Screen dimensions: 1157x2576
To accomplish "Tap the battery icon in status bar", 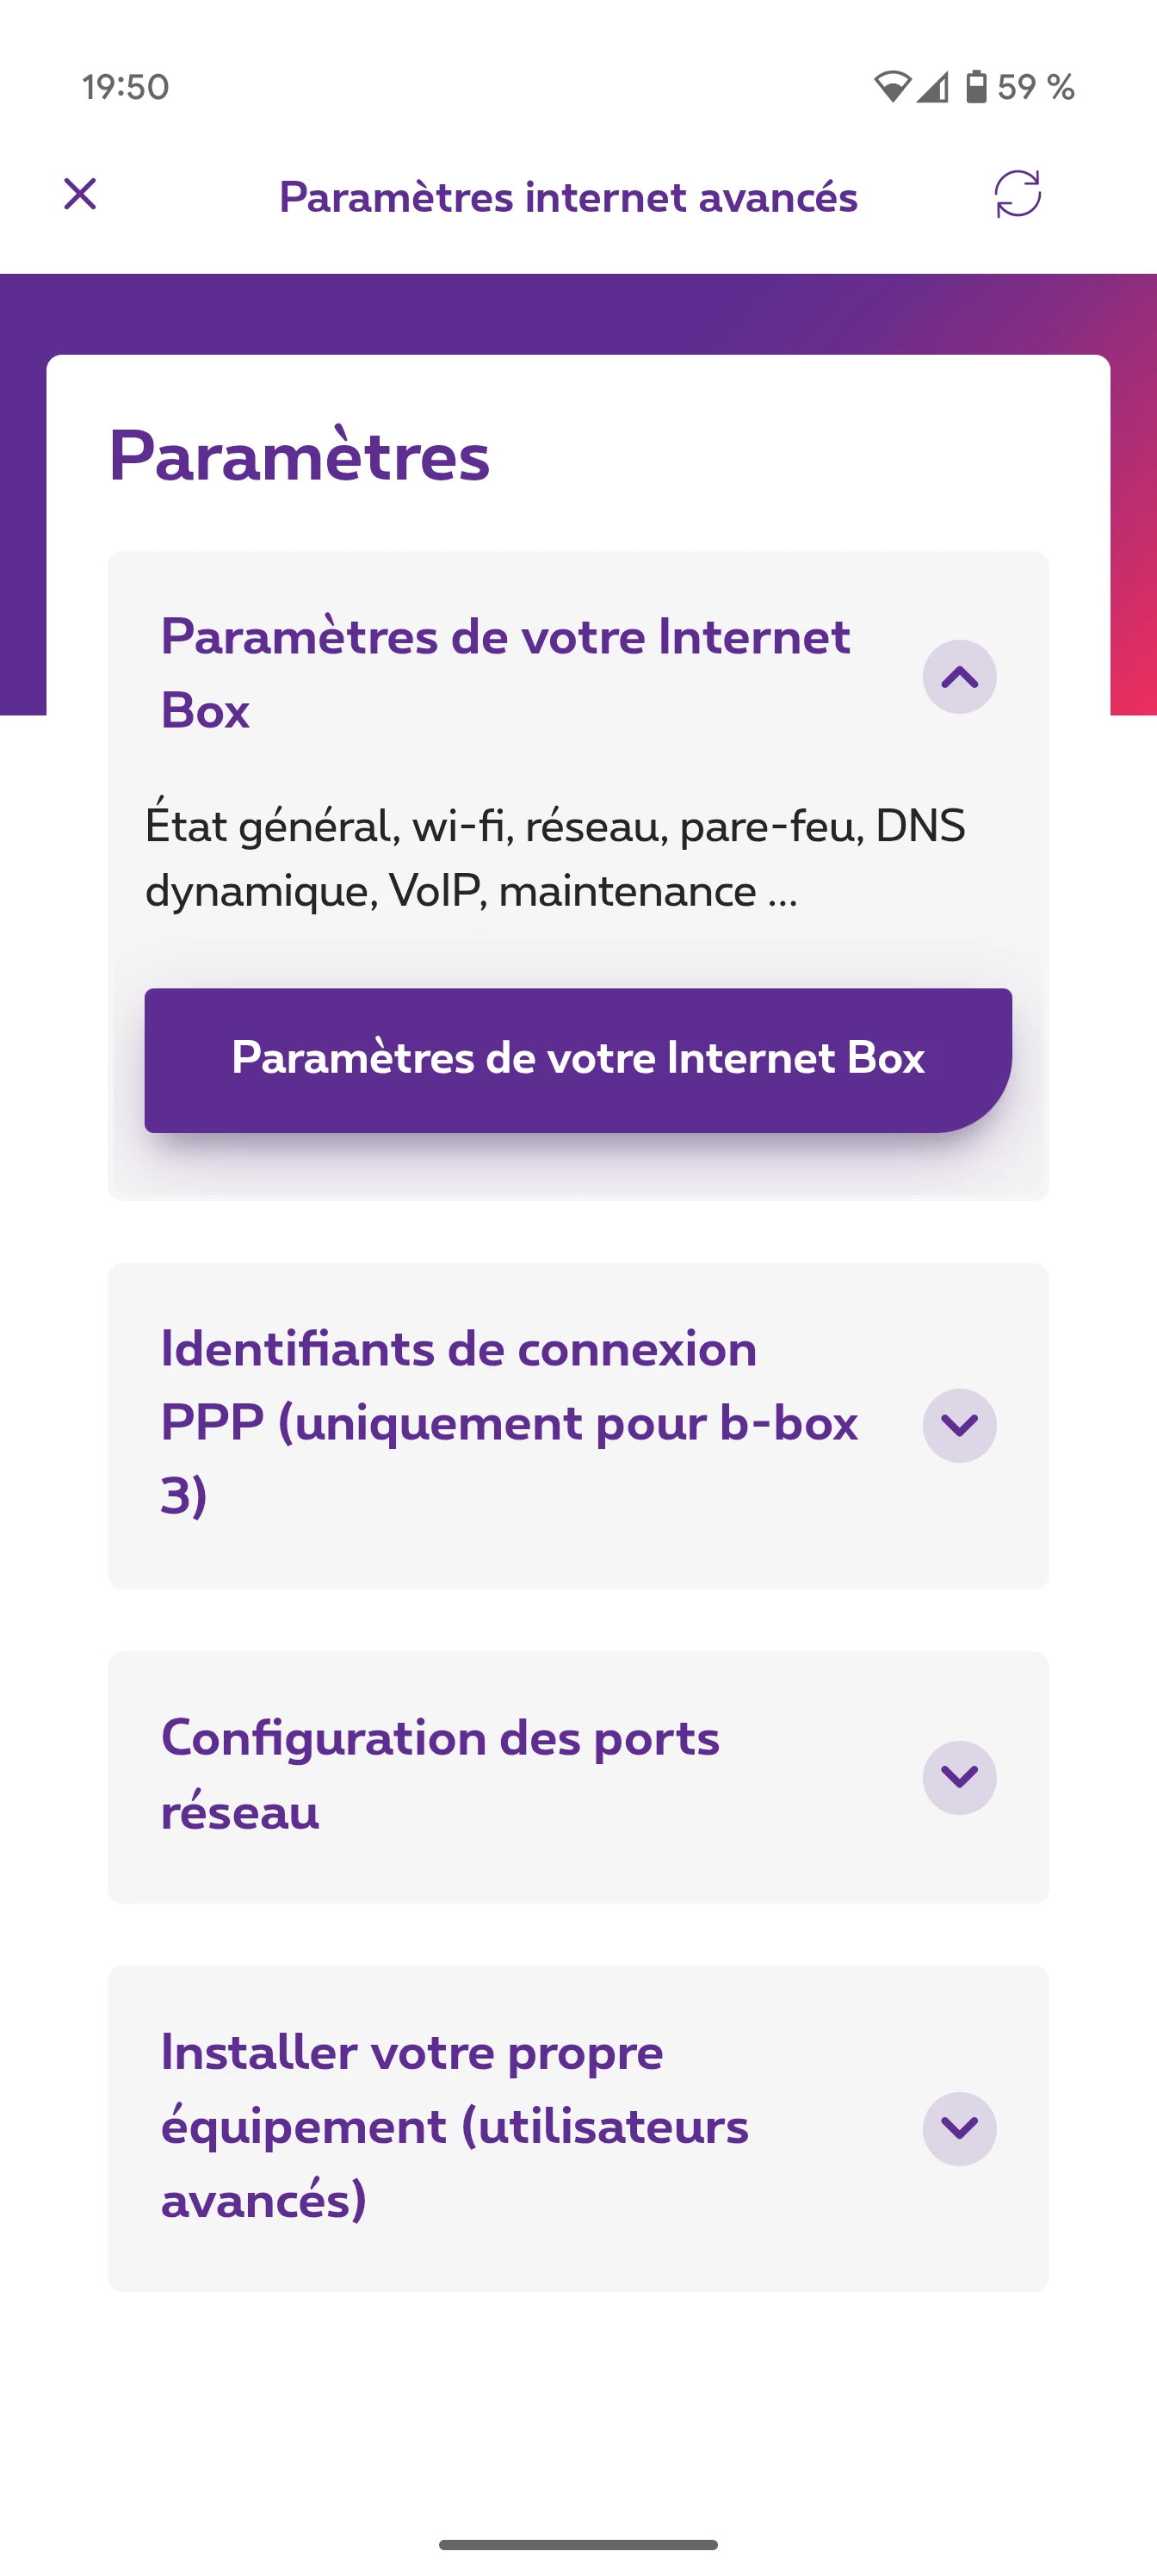I will pyautogui.click(x=976, y=87).
